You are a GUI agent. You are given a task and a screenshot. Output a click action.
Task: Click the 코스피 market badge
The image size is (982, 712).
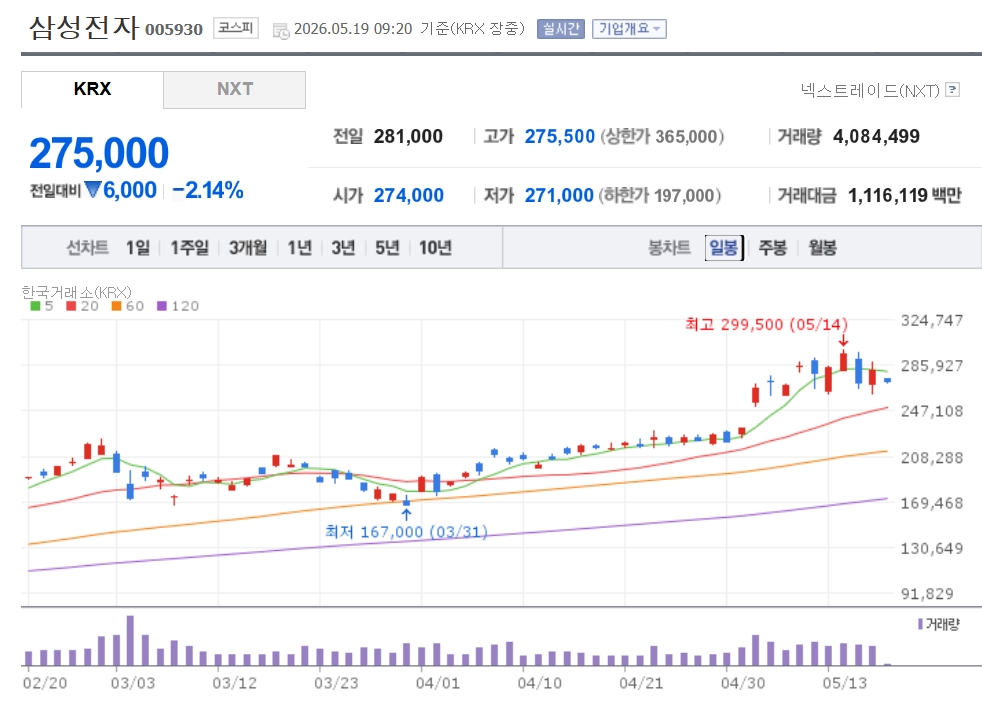click(x=235, y=28)
